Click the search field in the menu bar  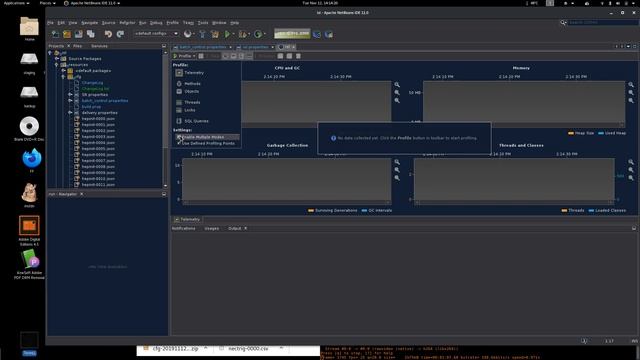[603, 22]
